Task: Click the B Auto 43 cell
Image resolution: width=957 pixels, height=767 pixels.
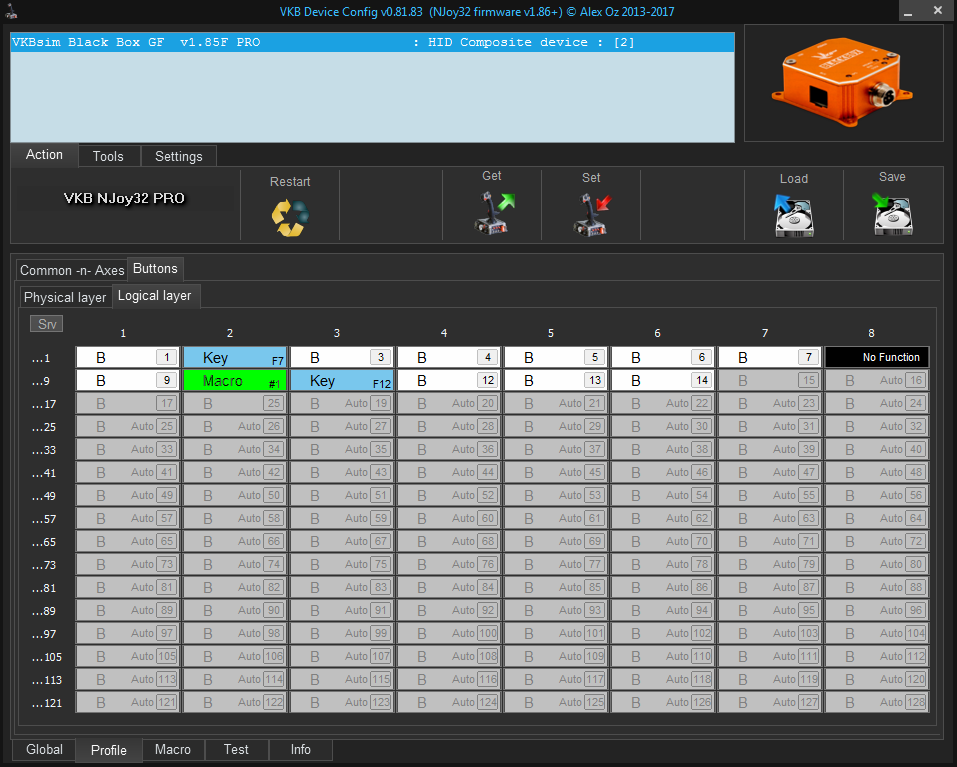Action: pos(341,473)
